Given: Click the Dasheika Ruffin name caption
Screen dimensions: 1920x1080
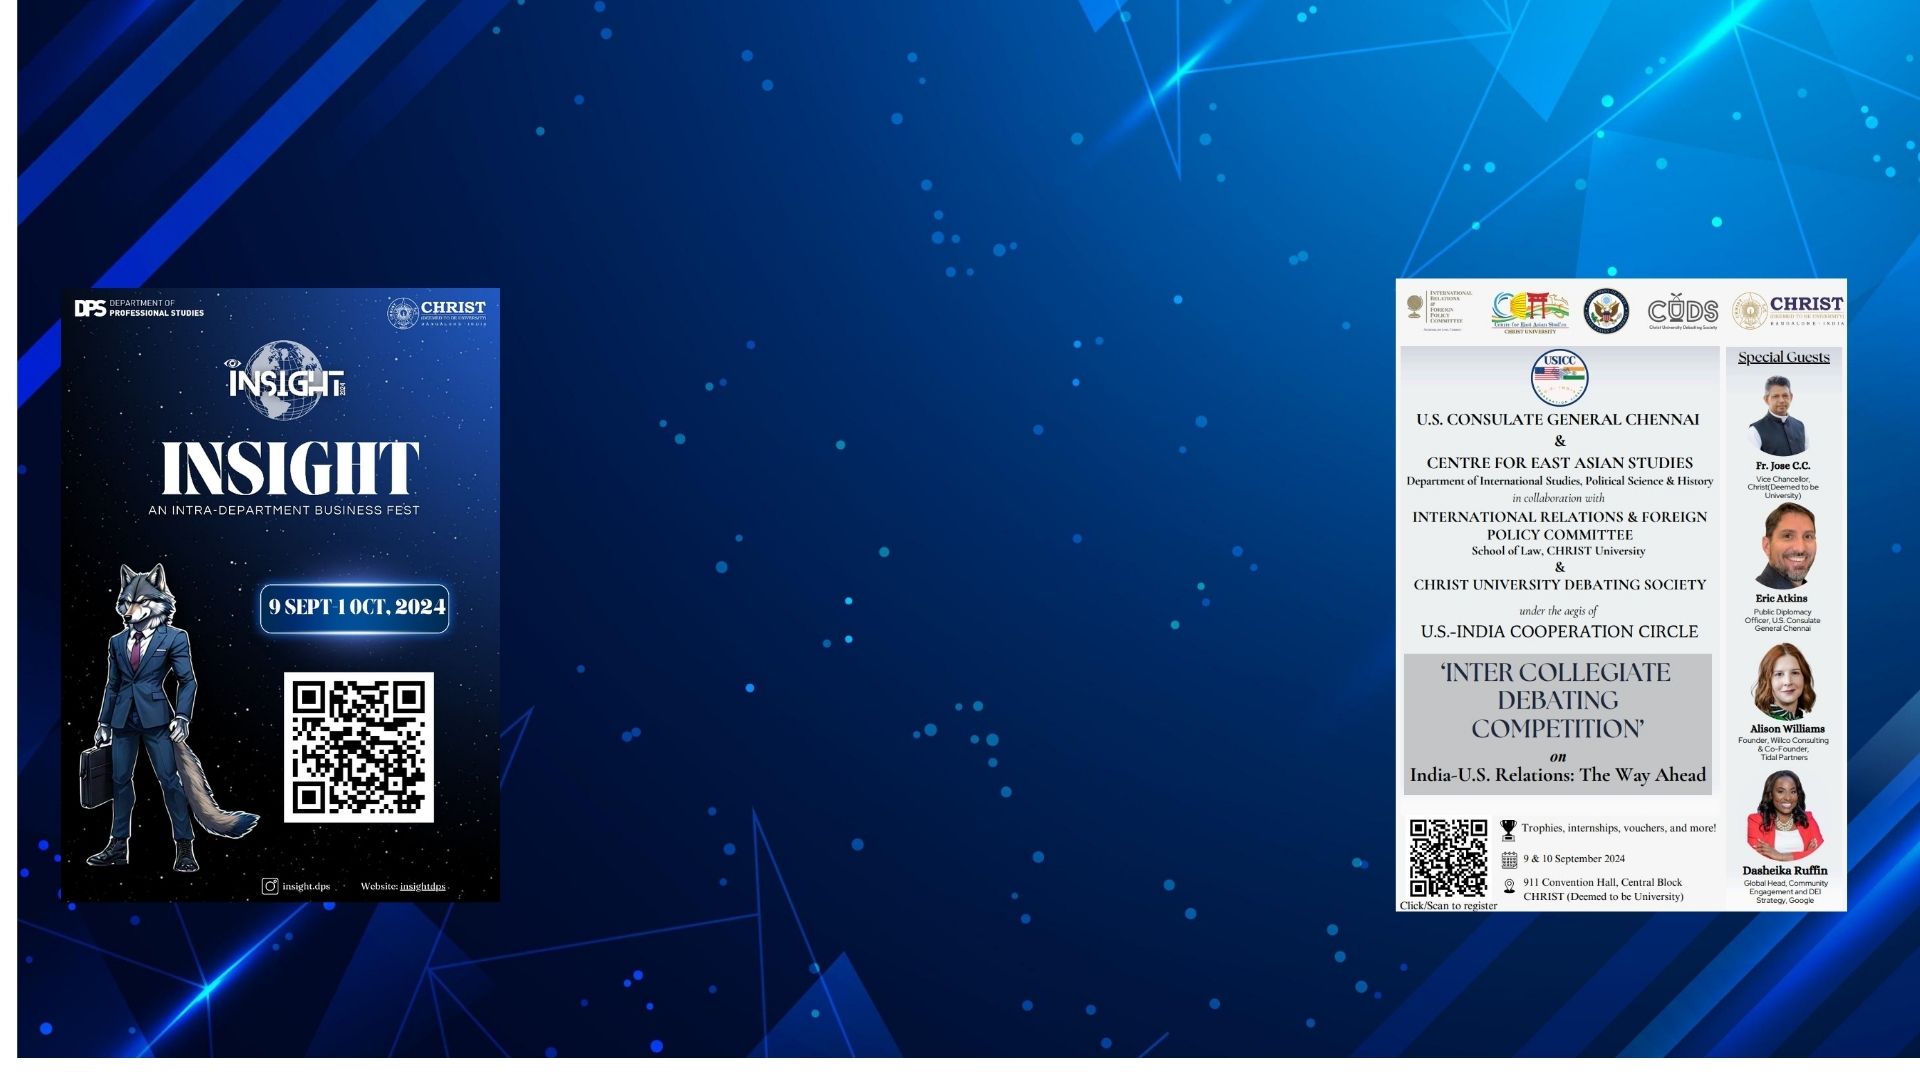Looking at the screenshot, I should coord(1785,871).
